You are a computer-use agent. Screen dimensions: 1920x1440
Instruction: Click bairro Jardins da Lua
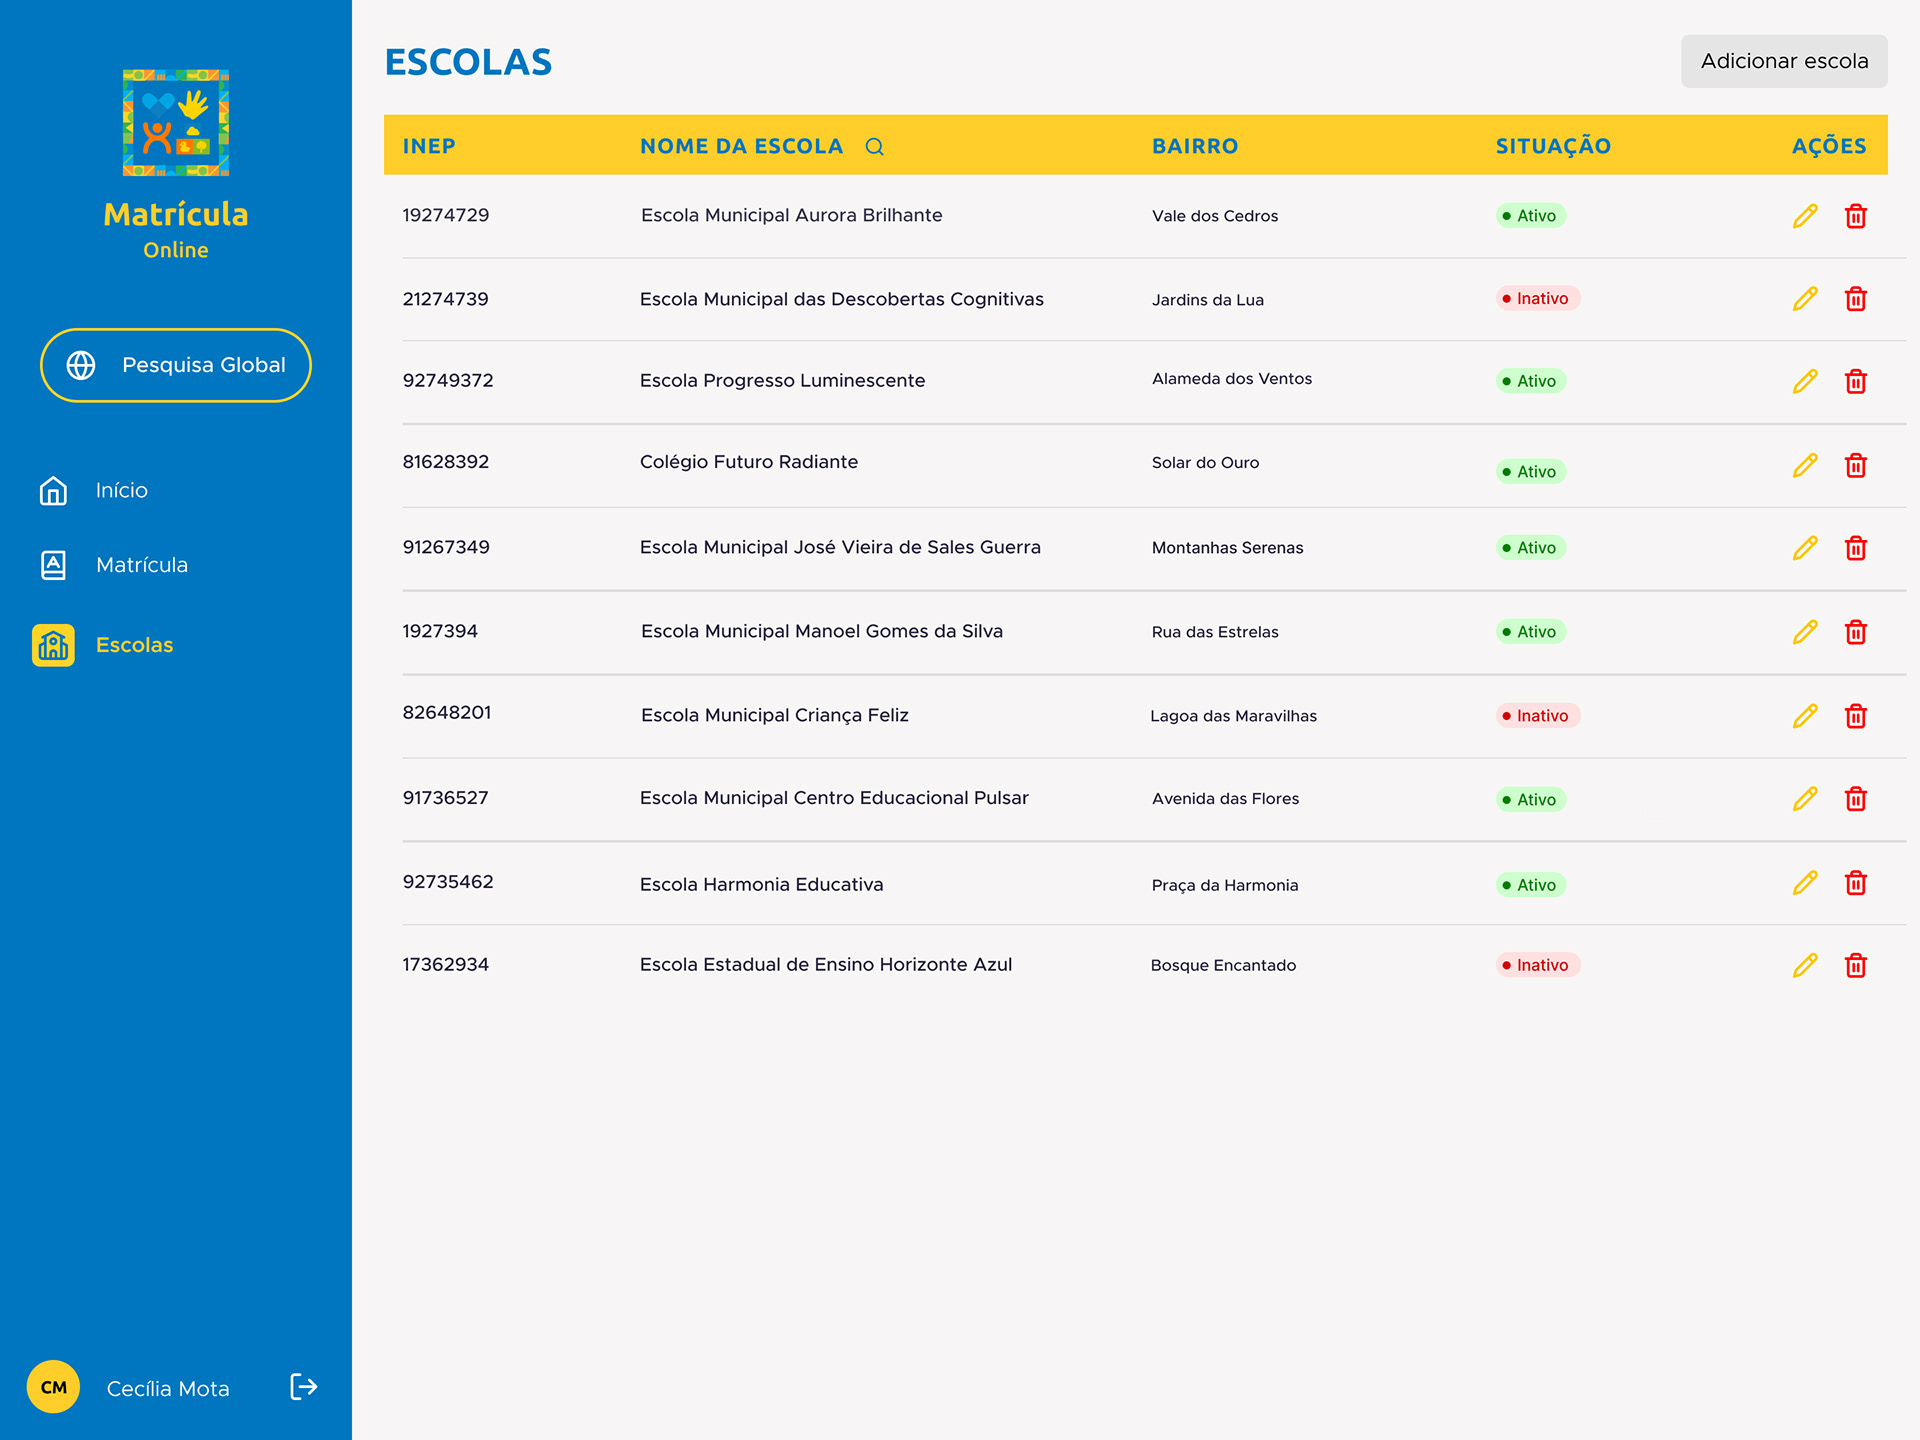coord(1208,300)
